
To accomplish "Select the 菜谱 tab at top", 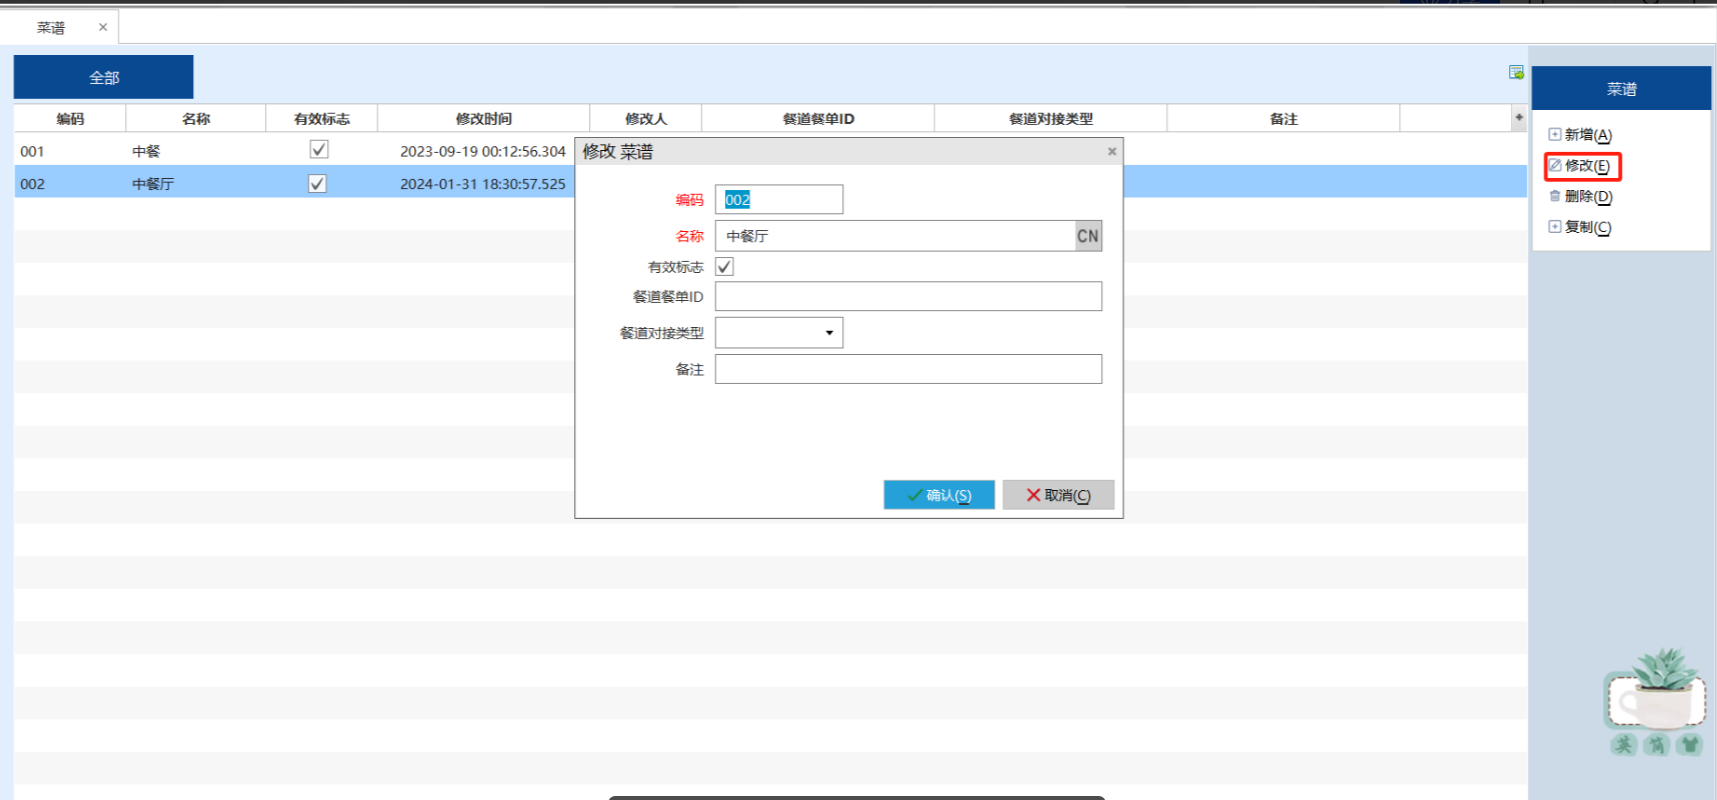I will click(x=51, y=28).
